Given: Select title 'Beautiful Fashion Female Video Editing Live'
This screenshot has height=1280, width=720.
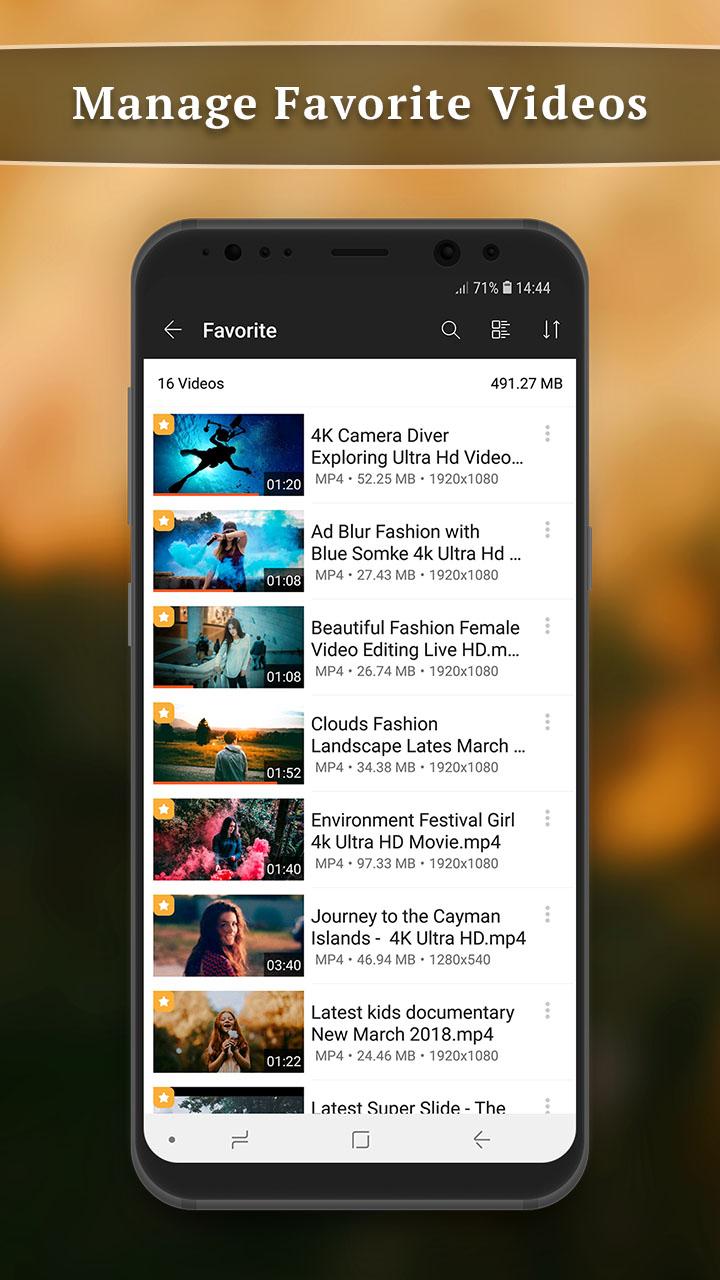Looking at the screenshot, I should (416, 638).
